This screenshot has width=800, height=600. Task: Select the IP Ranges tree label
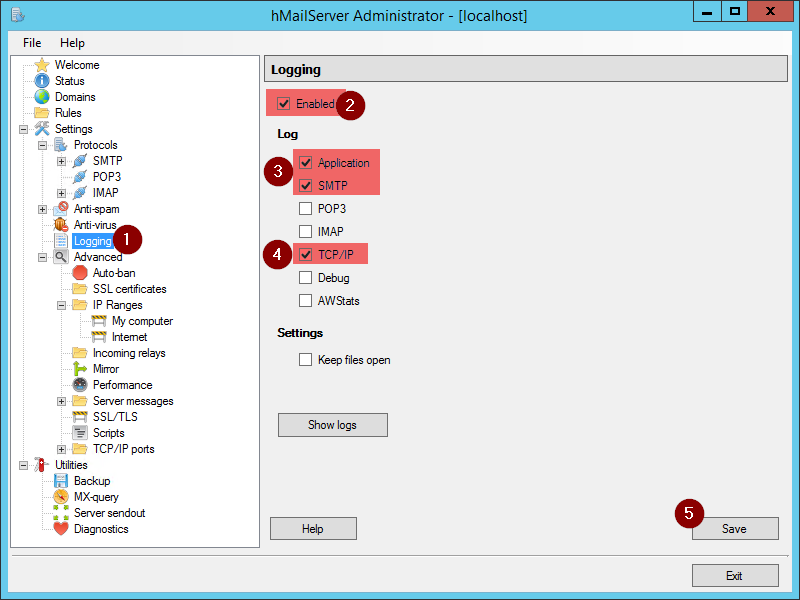[117, 305]
